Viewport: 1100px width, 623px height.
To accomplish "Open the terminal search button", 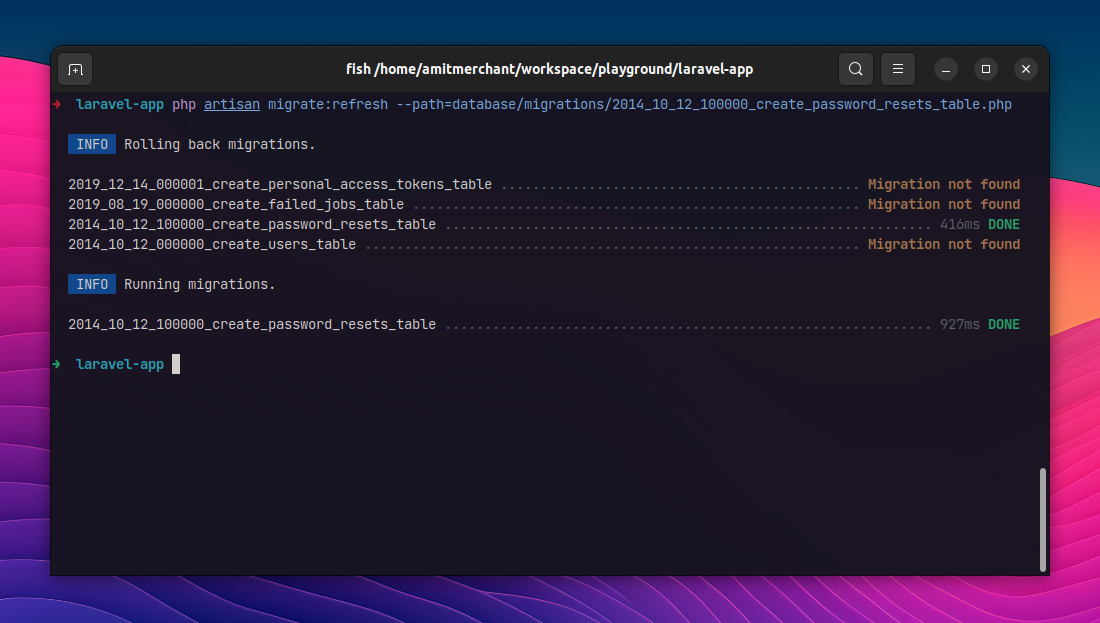I will click(855, 69).
